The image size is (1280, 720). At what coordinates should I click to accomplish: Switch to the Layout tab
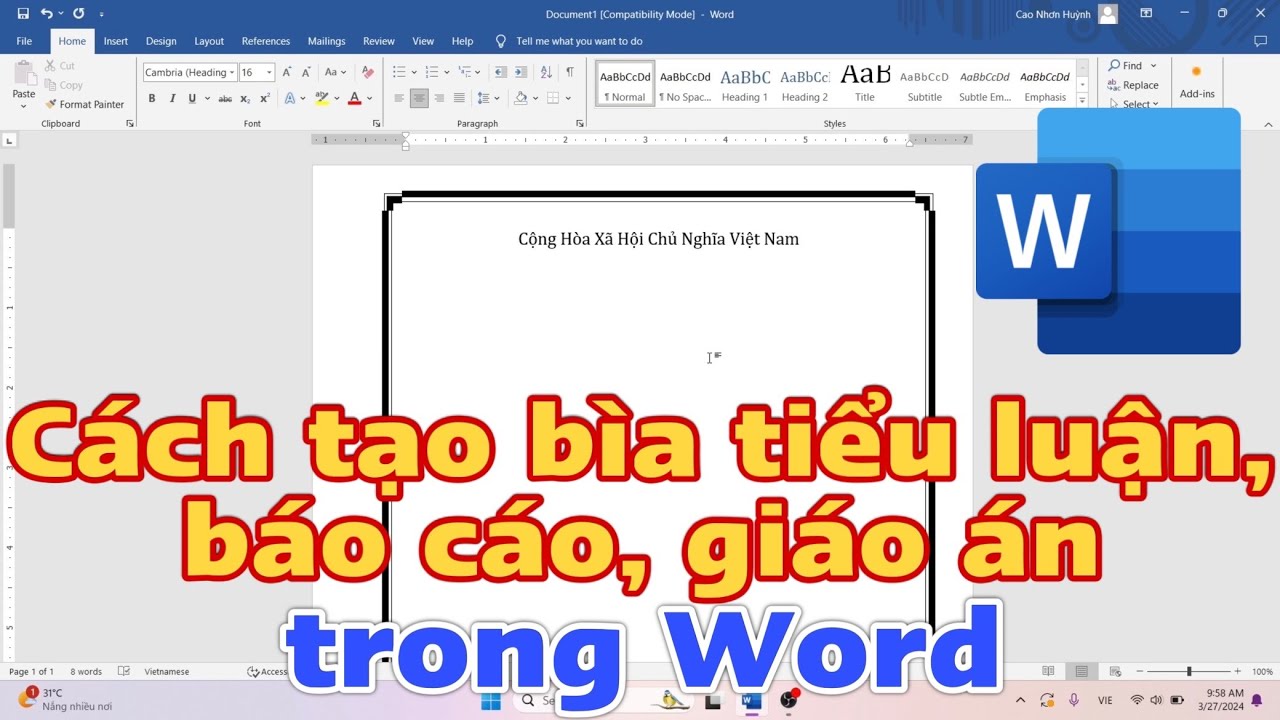point(209,41)
